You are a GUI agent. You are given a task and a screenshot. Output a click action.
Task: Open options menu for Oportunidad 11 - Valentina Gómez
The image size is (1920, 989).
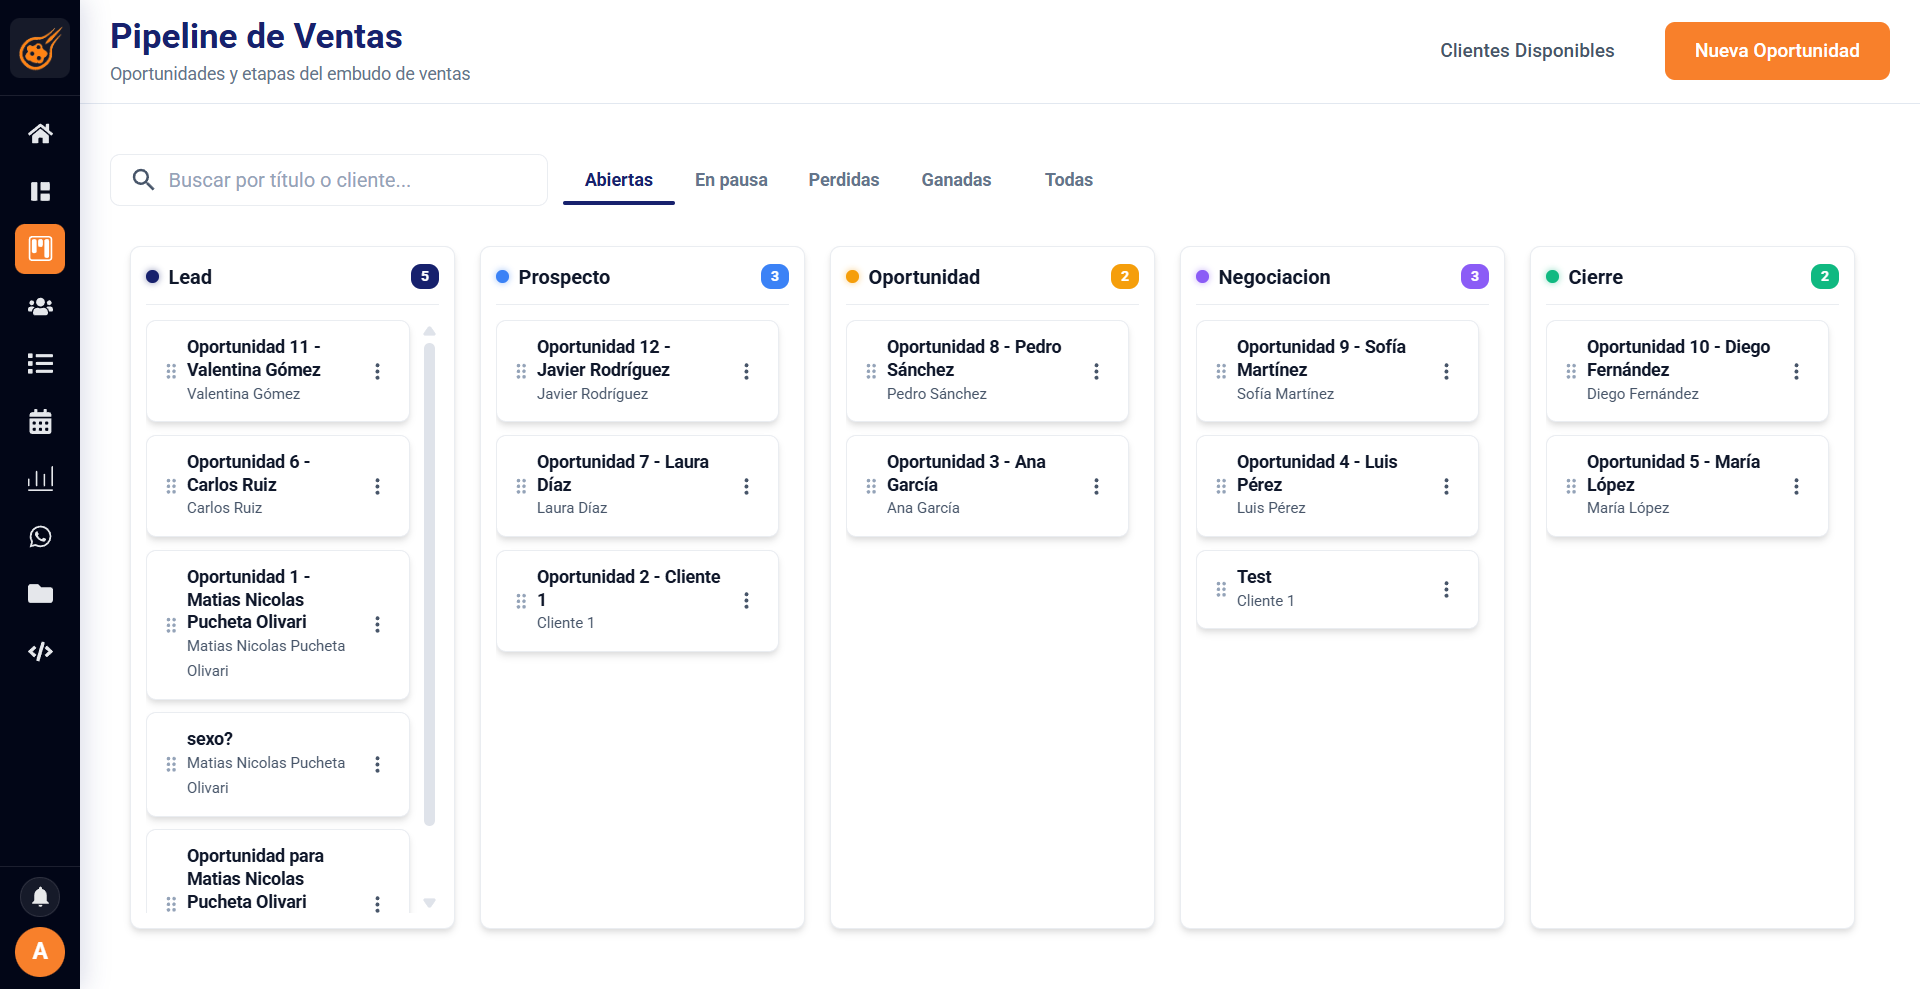point(377,371)
